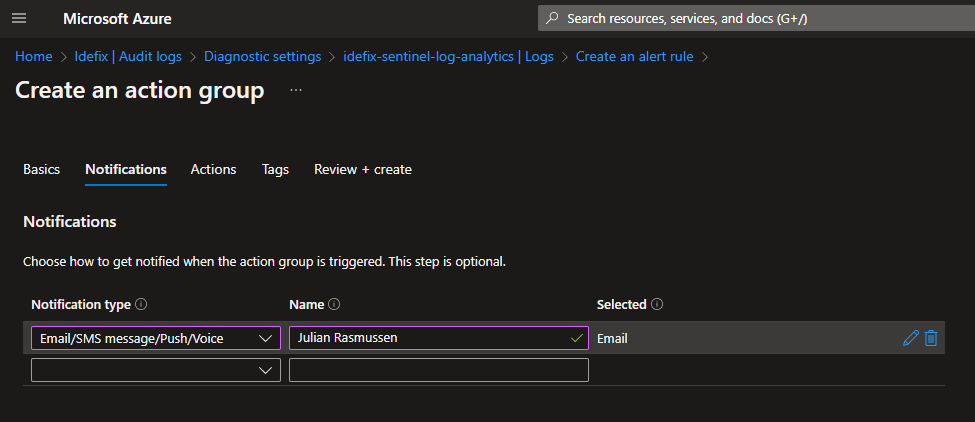
Task: Click the Email value under Selected
Action: point(612,339)
